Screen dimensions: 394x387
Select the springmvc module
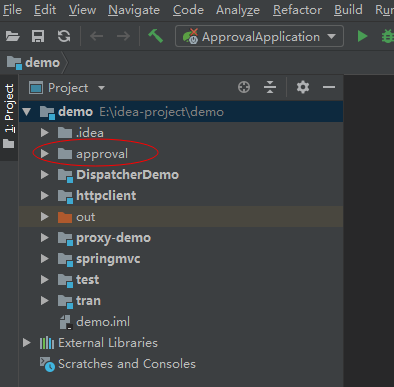pos(181,259)
